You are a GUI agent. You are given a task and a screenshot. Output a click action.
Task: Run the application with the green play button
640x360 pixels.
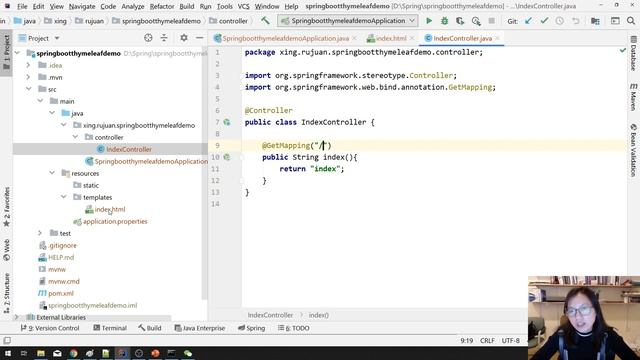(429, 21)
